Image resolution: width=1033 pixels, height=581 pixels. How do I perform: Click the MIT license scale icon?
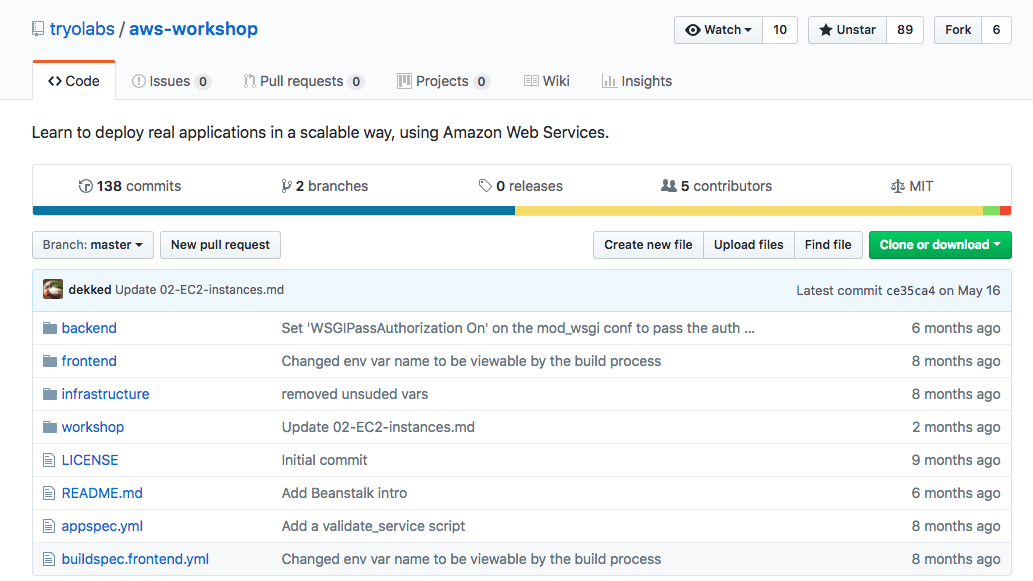[x=897, y=186]
